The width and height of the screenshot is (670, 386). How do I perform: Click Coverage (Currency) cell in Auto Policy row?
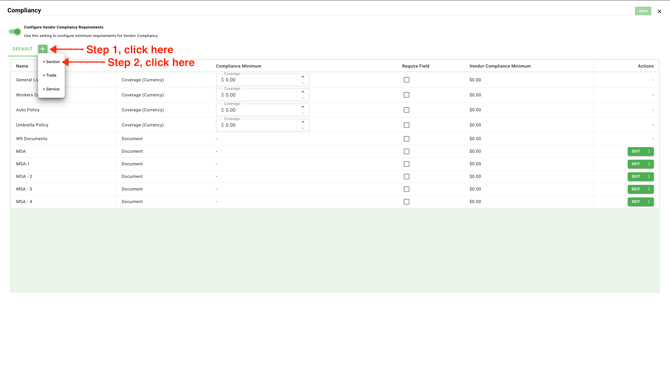click(x=143, y=110)
